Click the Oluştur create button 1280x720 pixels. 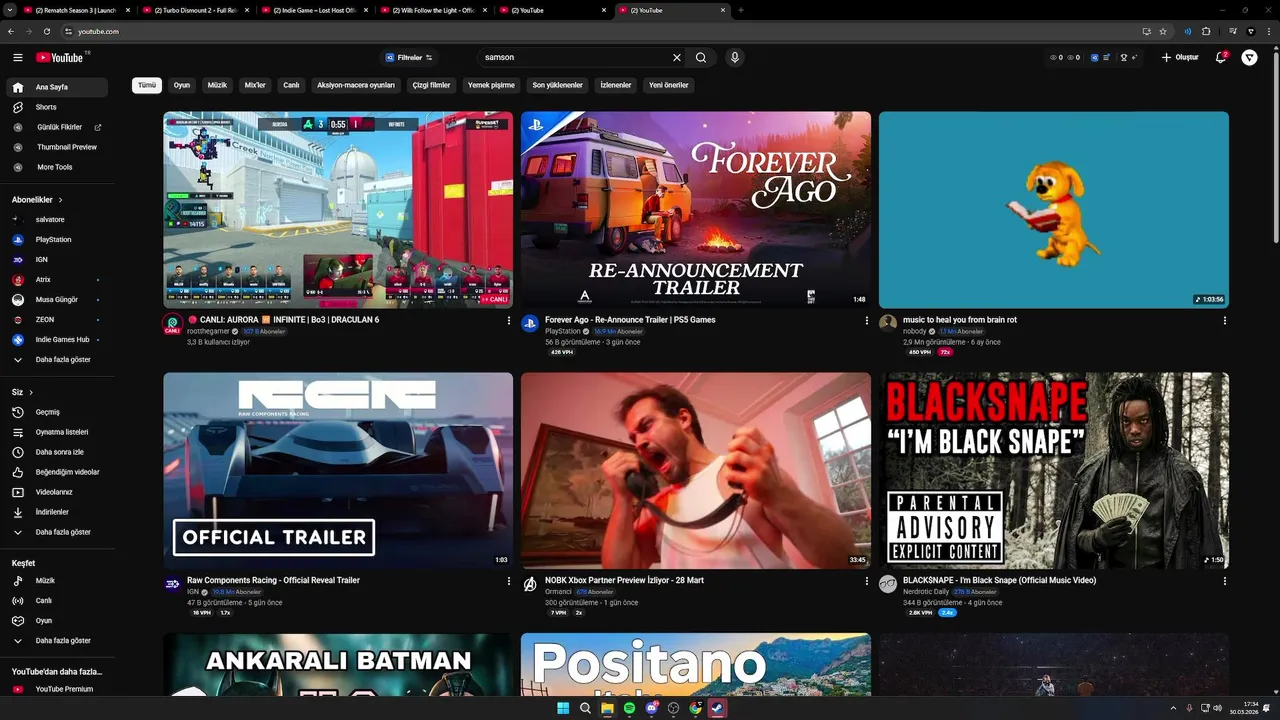1180,58
